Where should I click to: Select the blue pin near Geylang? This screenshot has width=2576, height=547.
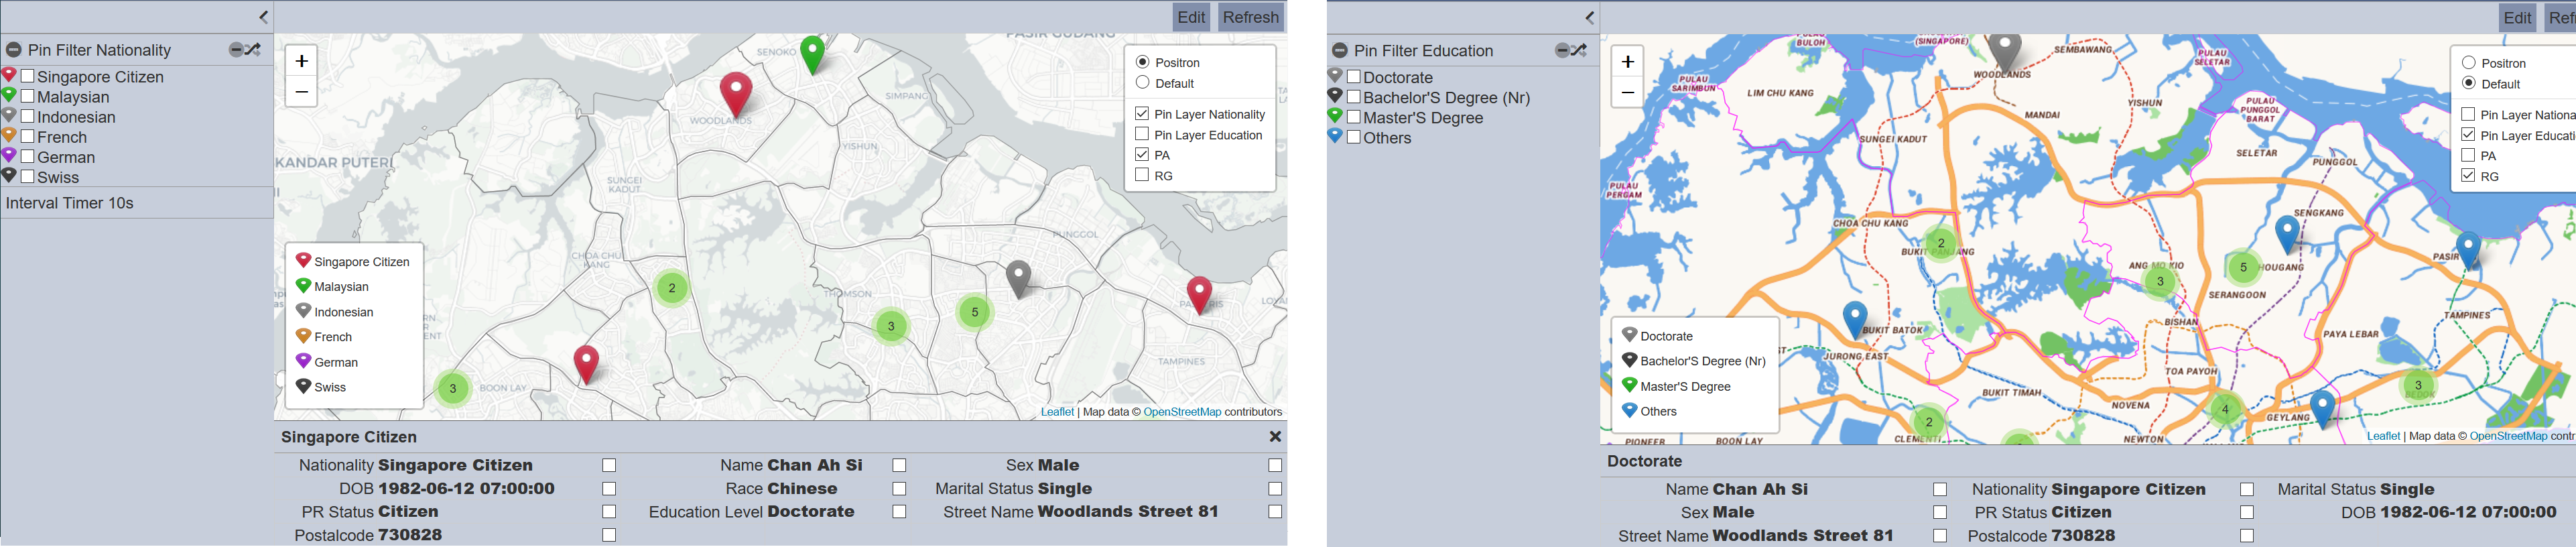2322,409
